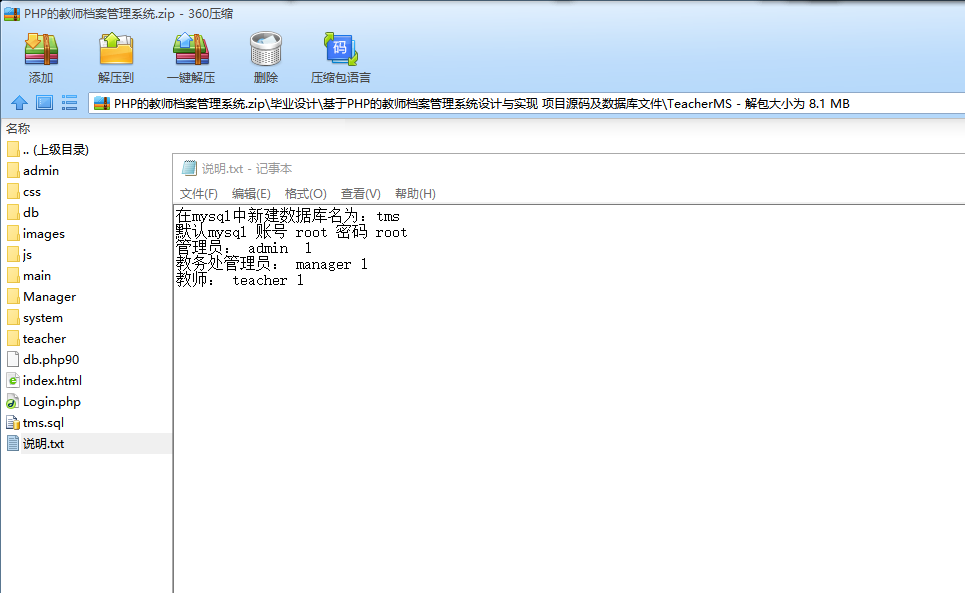
Task: Click the 说明.txt file name
Action: tap(44, 444)
